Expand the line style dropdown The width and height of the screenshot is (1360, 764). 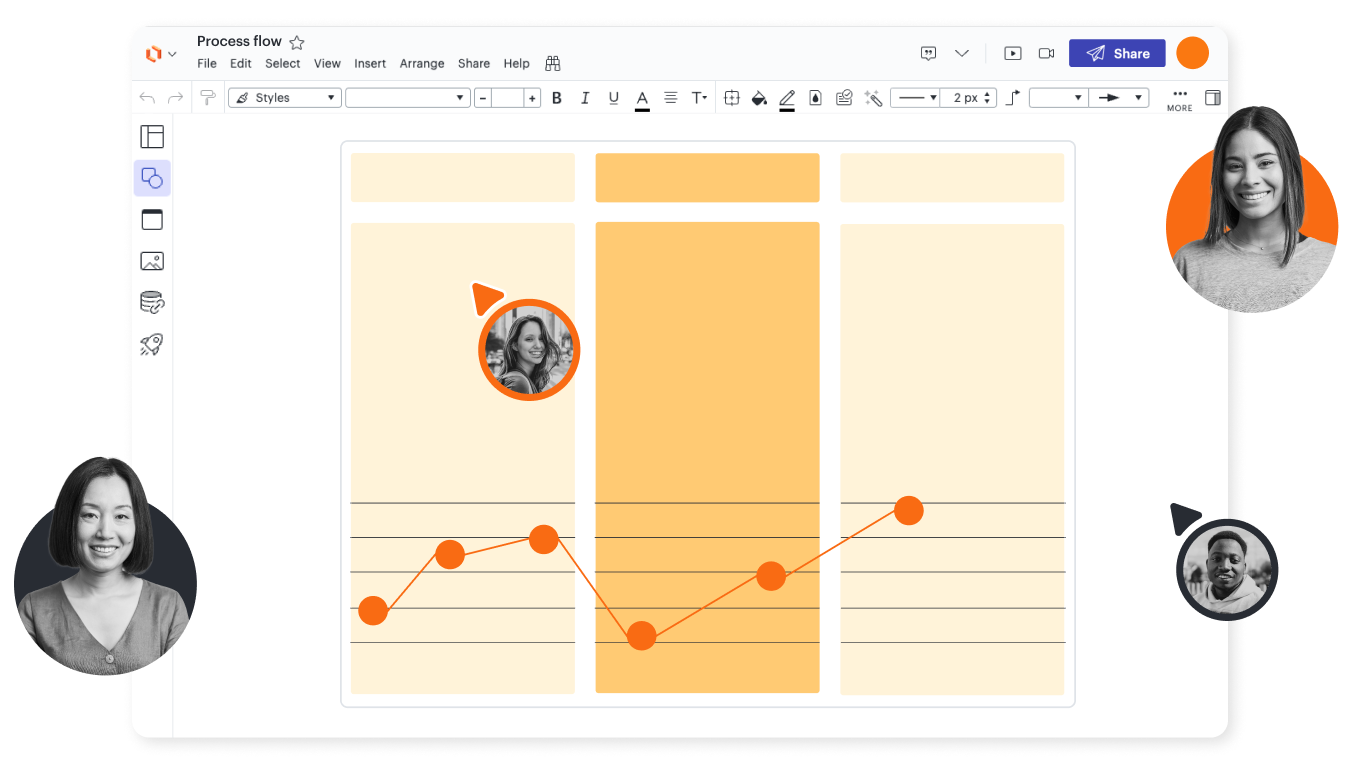pos(915,98)
